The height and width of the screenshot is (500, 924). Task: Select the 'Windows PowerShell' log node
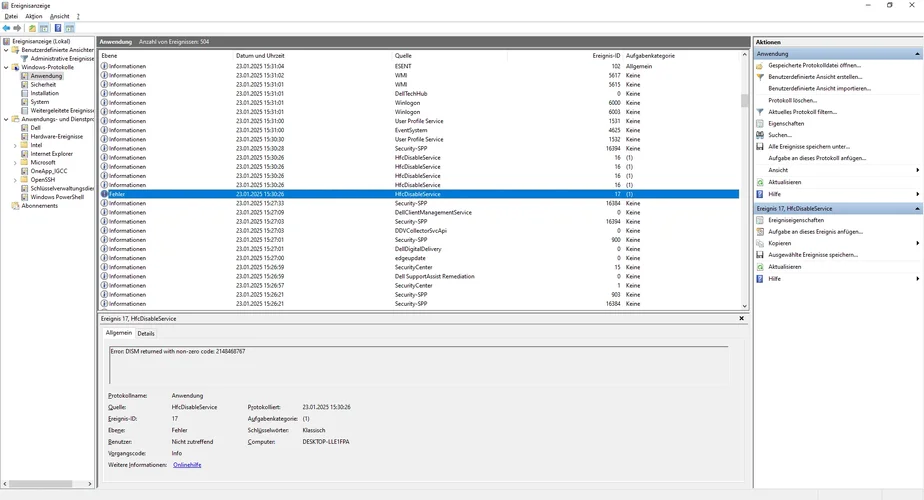[x=57, y=197]
